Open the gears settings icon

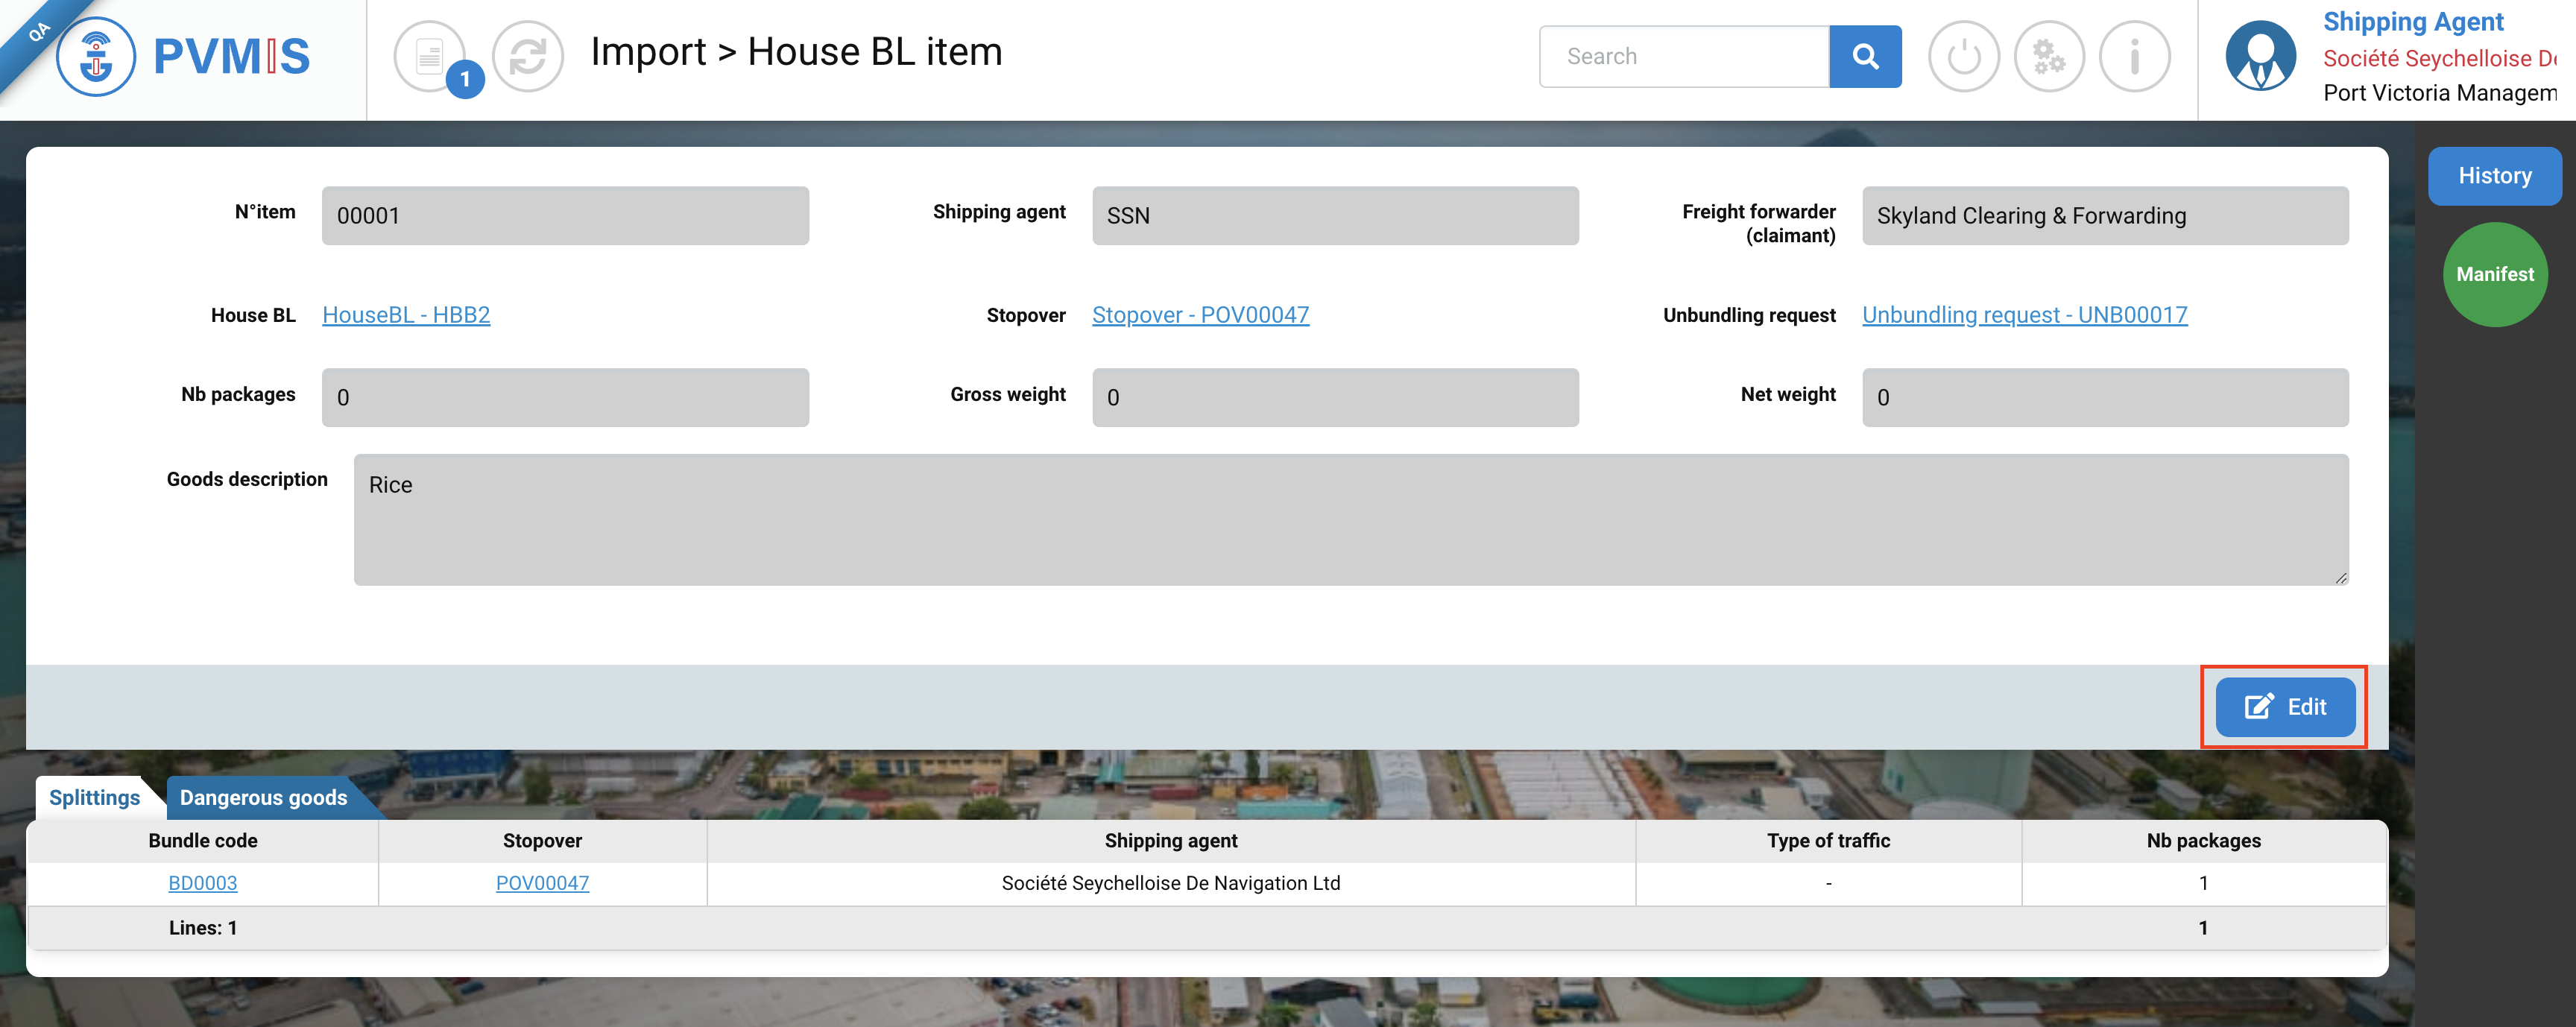coord(2048,57)
